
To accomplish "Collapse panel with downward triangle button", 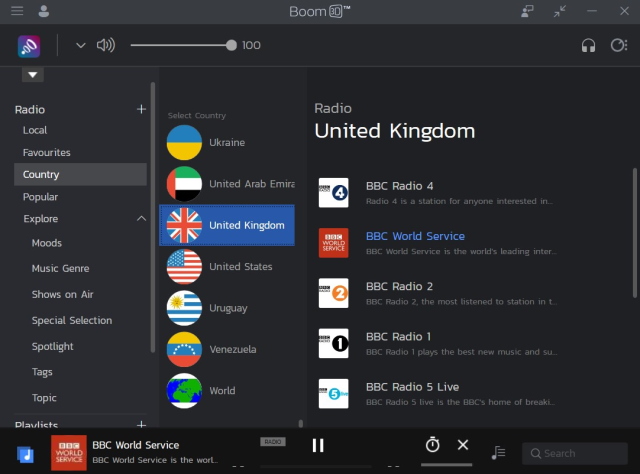I will [x=33, y=75].
